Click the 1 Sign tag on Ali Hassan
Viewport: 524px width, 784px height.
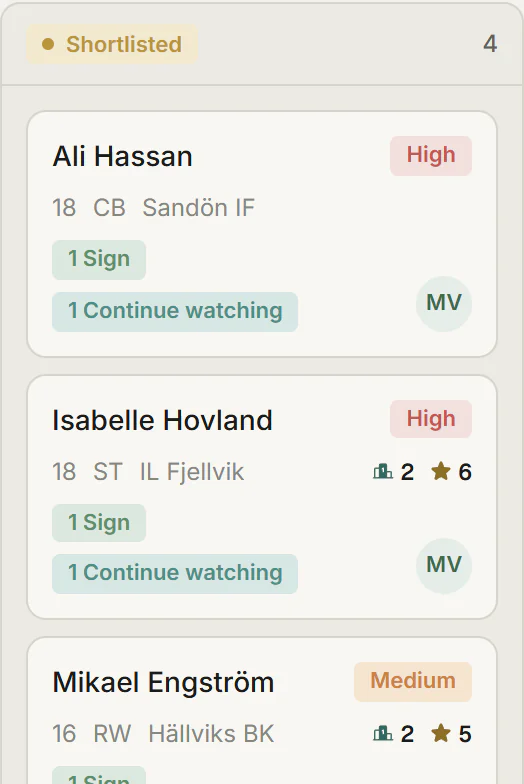tap(99, 260)
